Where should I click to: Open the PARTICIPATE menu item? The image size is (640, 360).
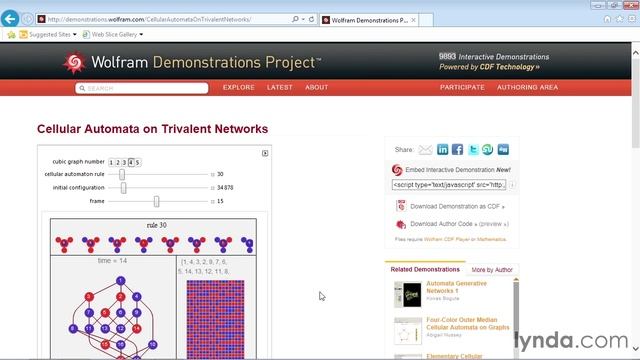[x=462, y=87]
